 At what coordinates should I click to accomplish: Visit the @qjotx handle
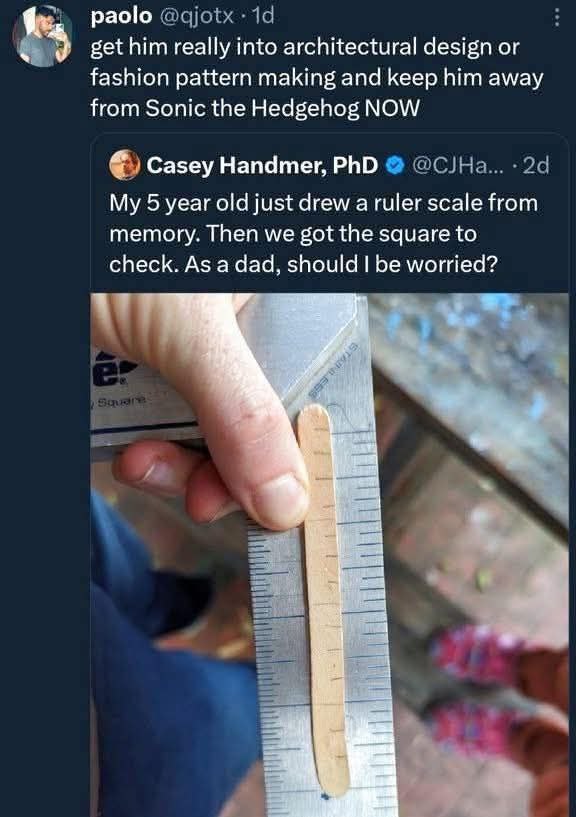(196, 17)
